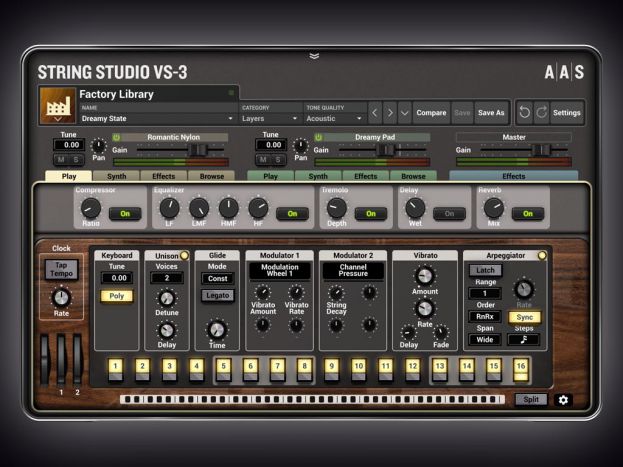This screenshot has width=623, height=467.
Task: Open the Master Effects tab
Action: coord(514,176)
